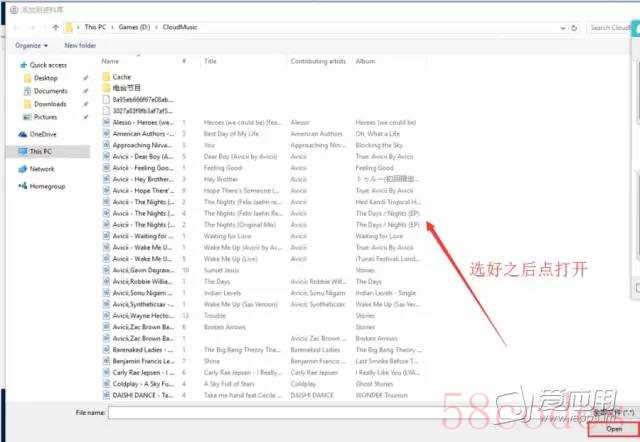
Task: Open Pictures in Quick access
Action: click(45, 117)
